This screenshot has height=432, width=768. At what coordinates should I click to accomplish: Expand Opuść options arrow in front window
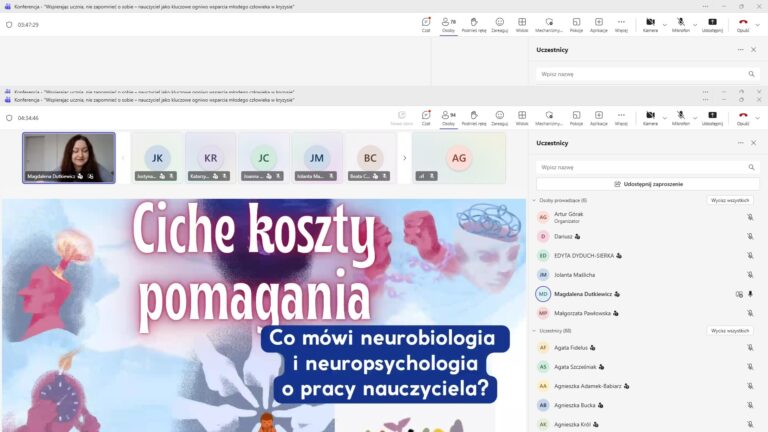click(x=757, y=118)
